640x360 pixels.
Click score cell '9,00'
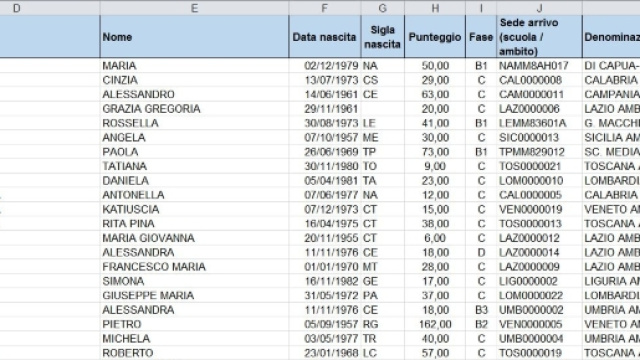point(435,166)
